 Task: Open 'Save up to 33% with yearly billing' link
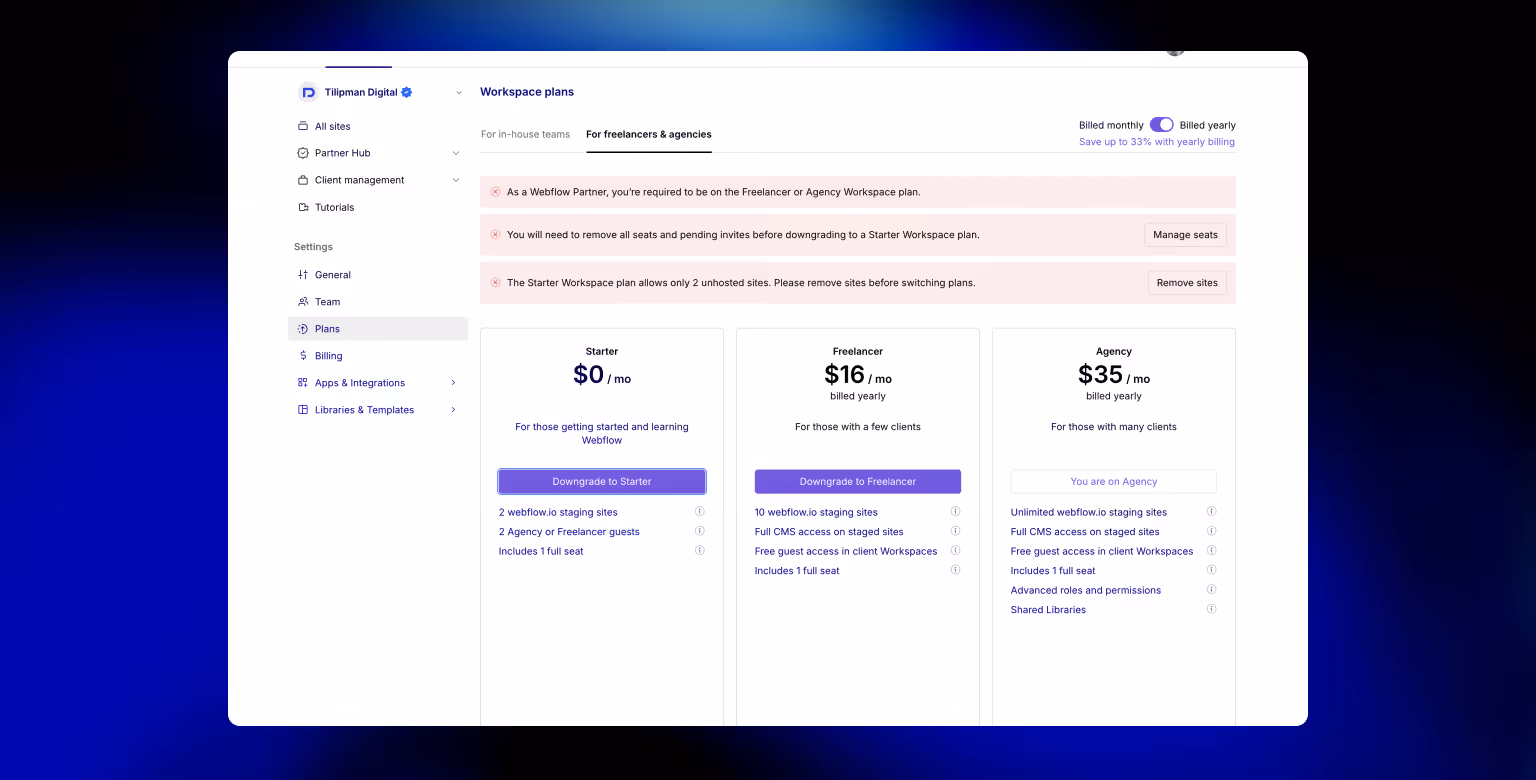coord(1157,141)
